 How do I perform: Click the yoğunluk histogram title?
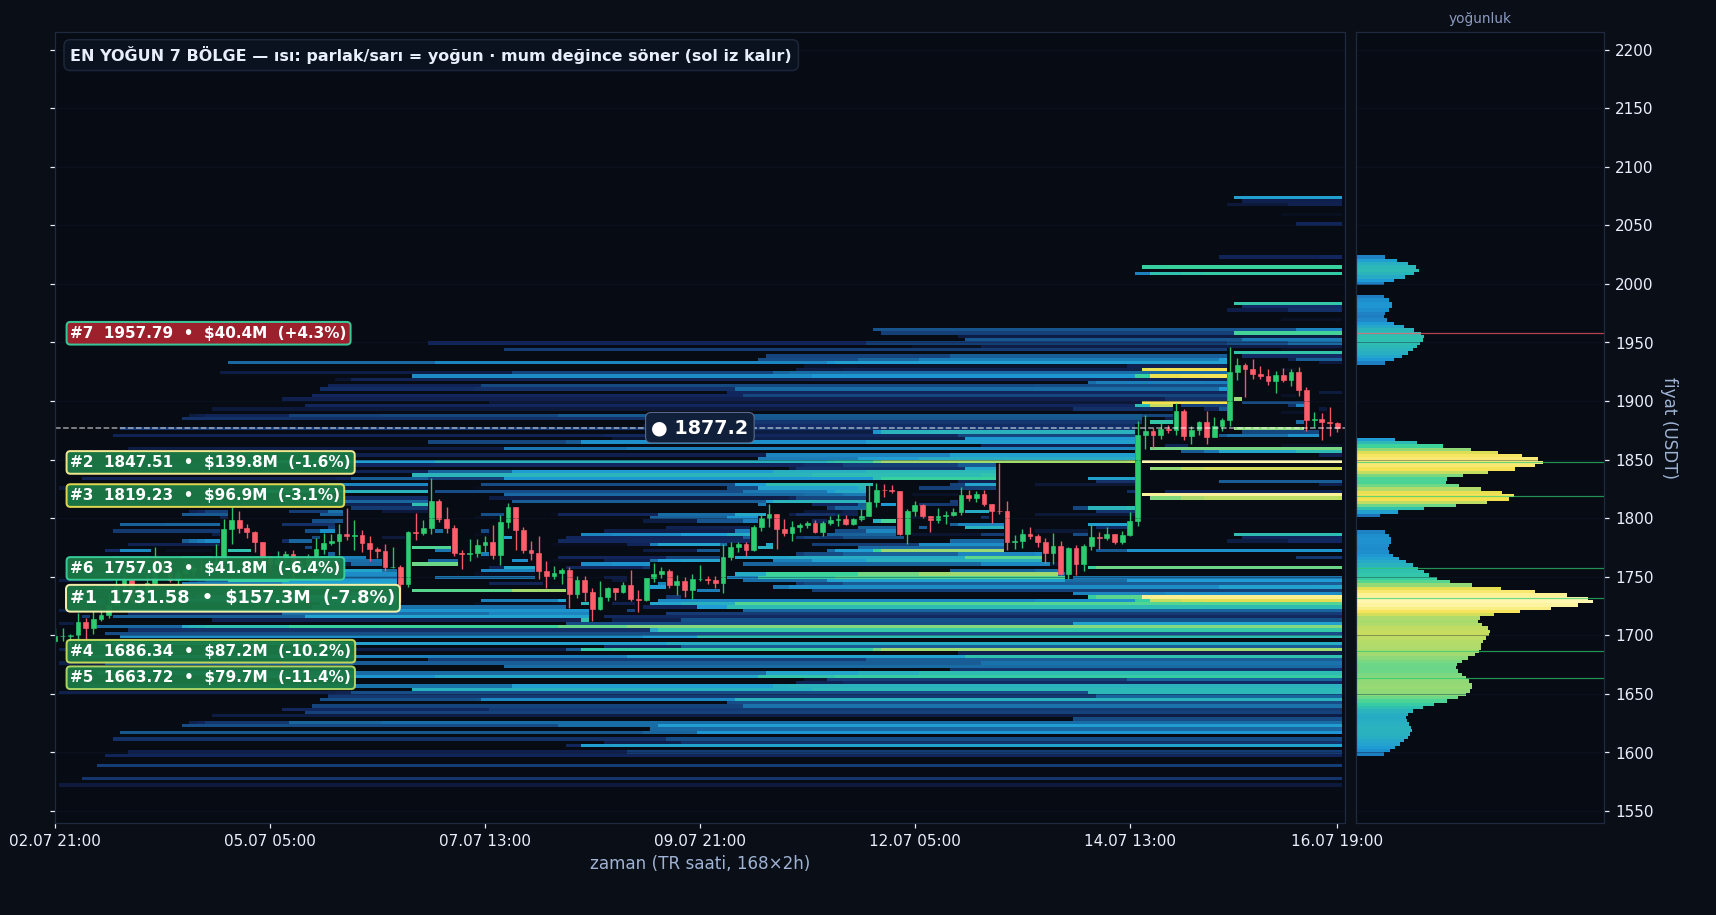[1480, 18]
